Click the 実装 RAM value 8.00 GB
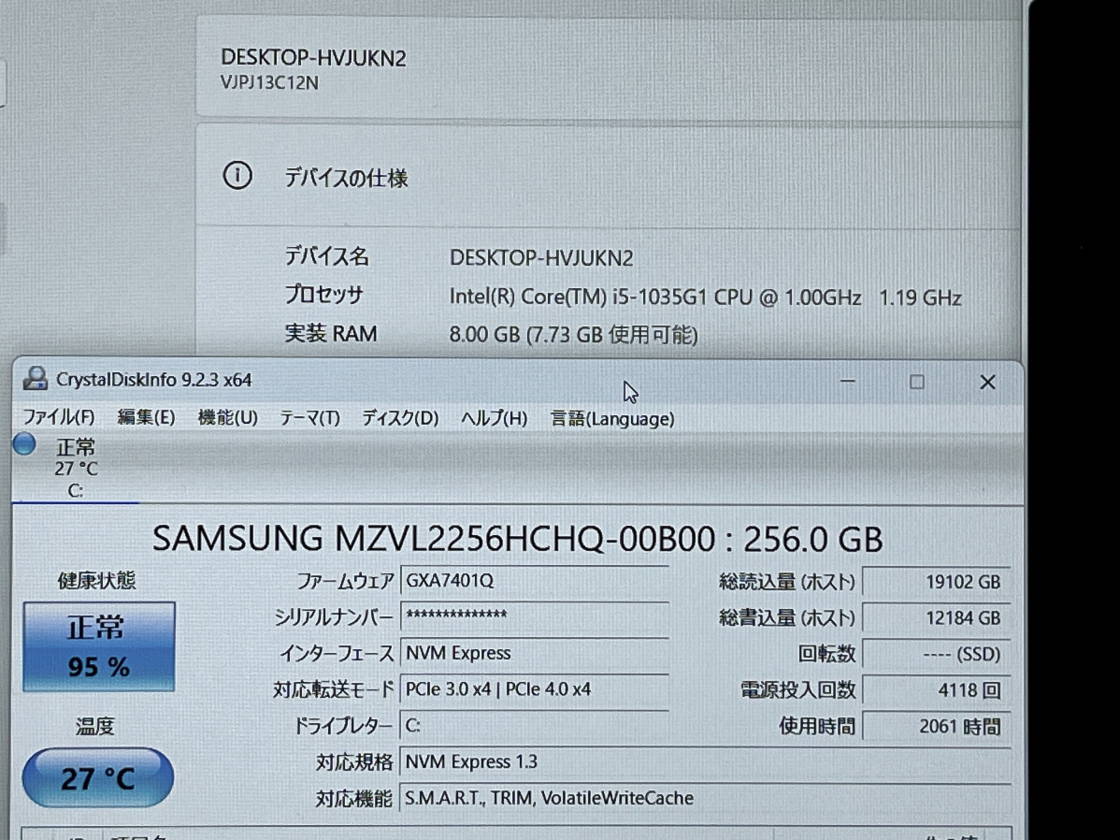The image size is (1120, 840). point(574,335)
